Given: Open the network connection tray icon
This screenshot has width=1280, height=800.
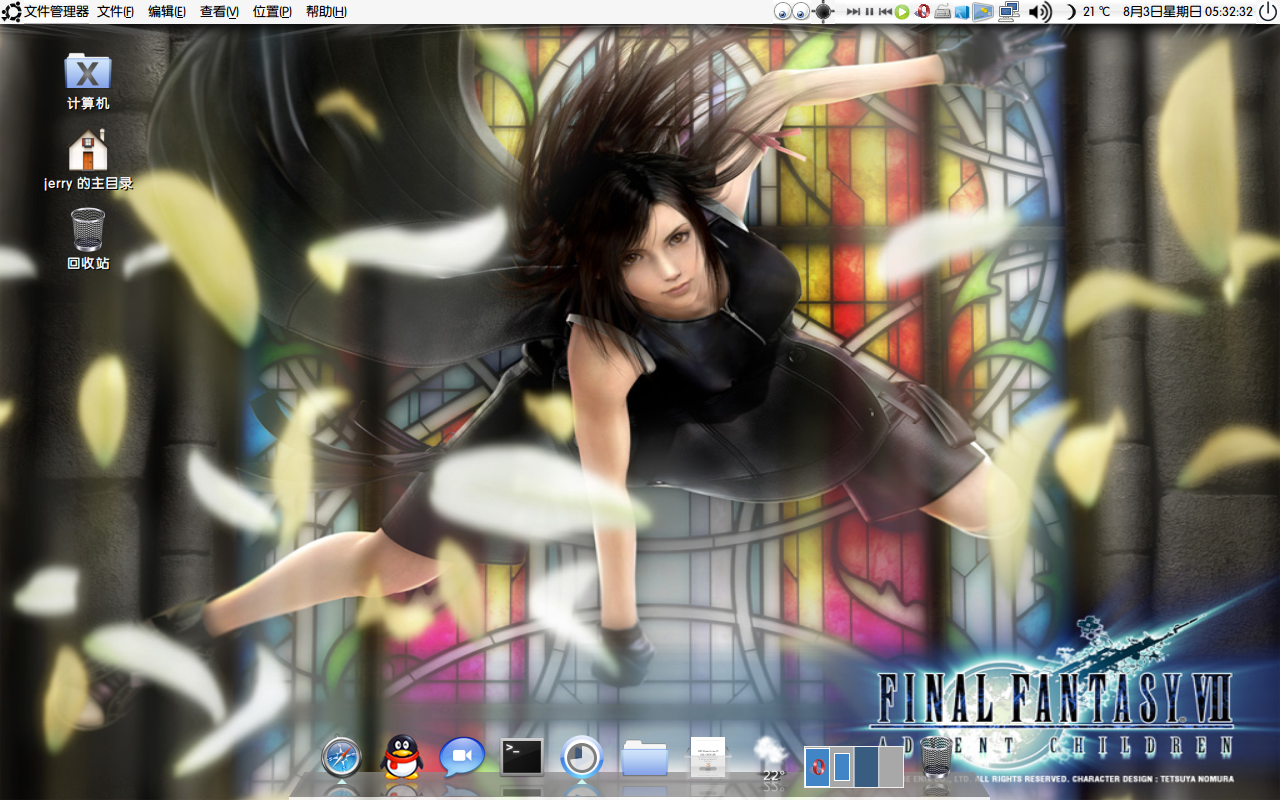Looking at the screenshot, I should [1009, 12].
